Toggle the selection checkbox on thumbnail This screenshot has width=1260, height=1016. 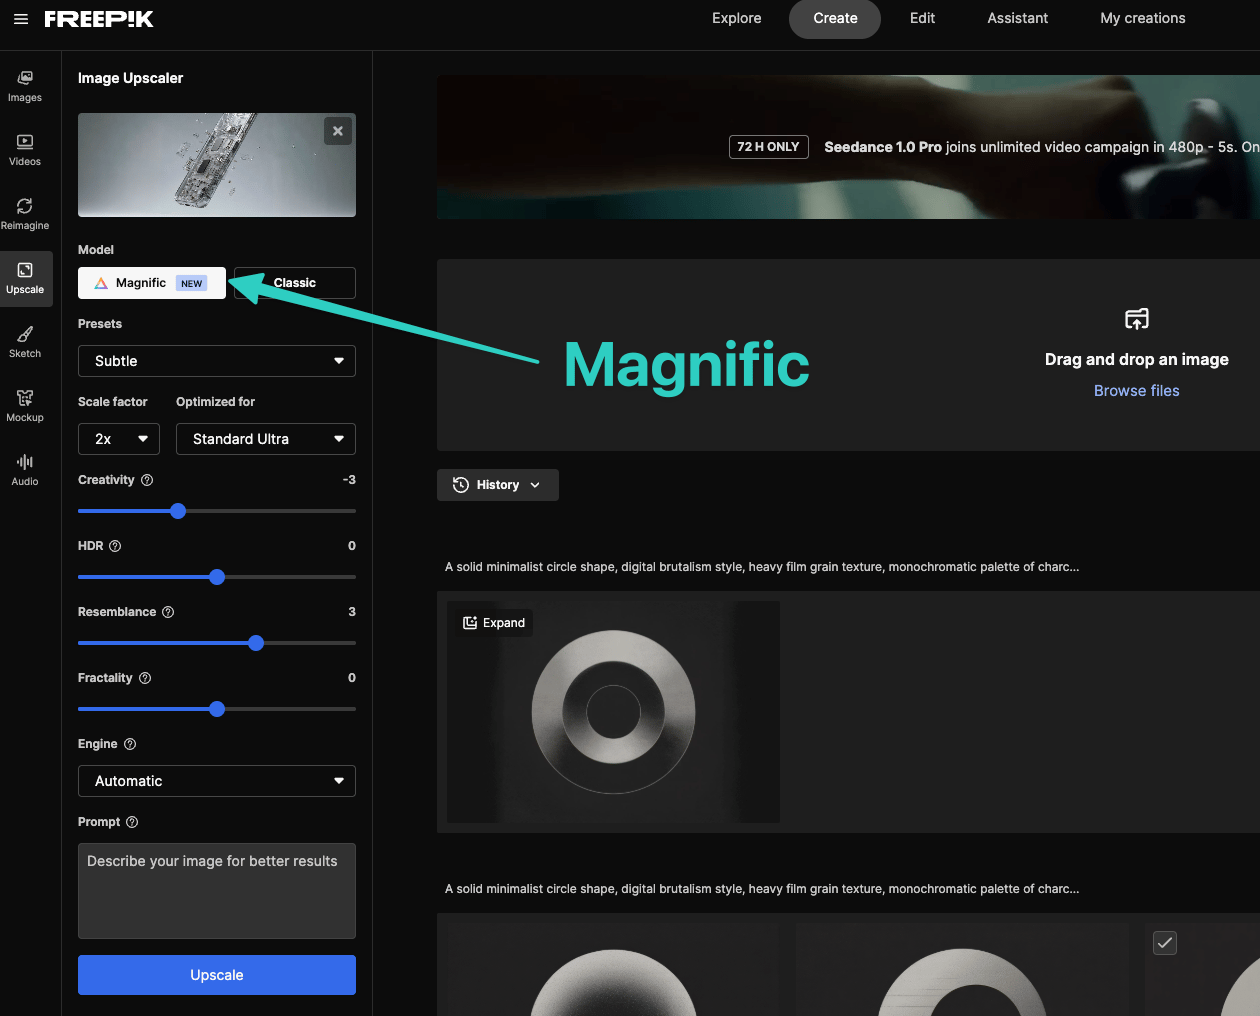point(1165,943)
